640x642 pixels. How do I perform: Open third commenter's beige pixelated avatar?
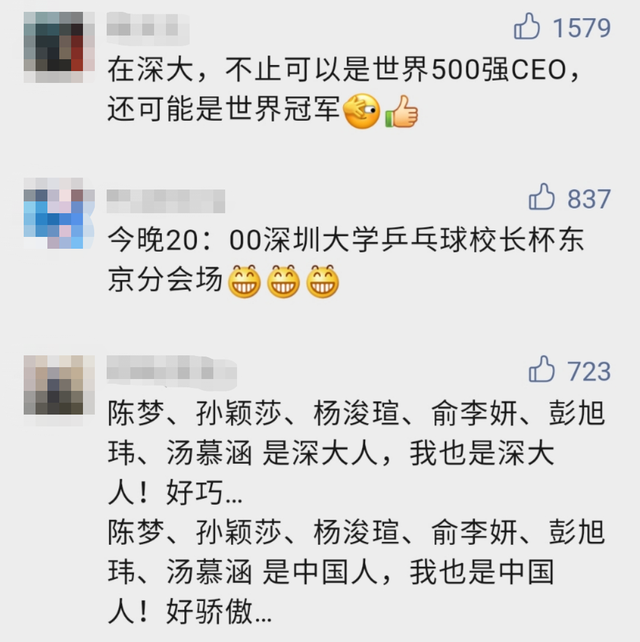click(x=59, y=385)
